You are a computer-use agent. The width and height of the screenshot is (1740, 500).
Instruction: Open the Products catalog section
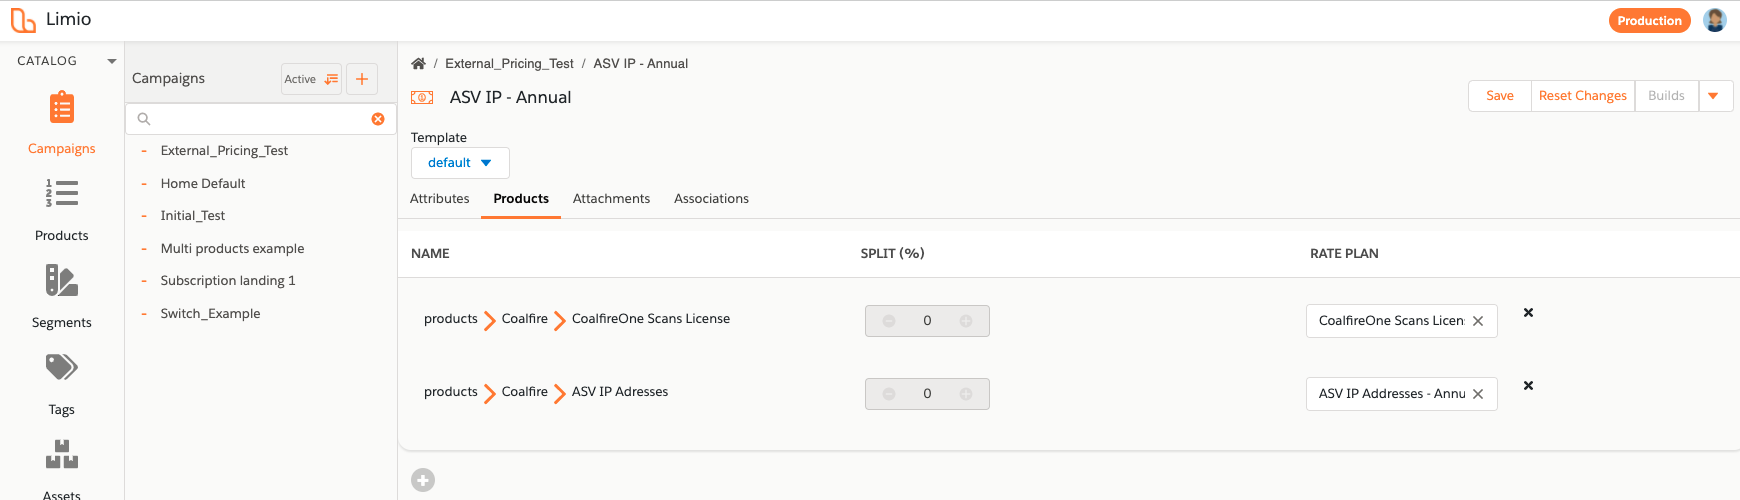click(x=62, y=209)
